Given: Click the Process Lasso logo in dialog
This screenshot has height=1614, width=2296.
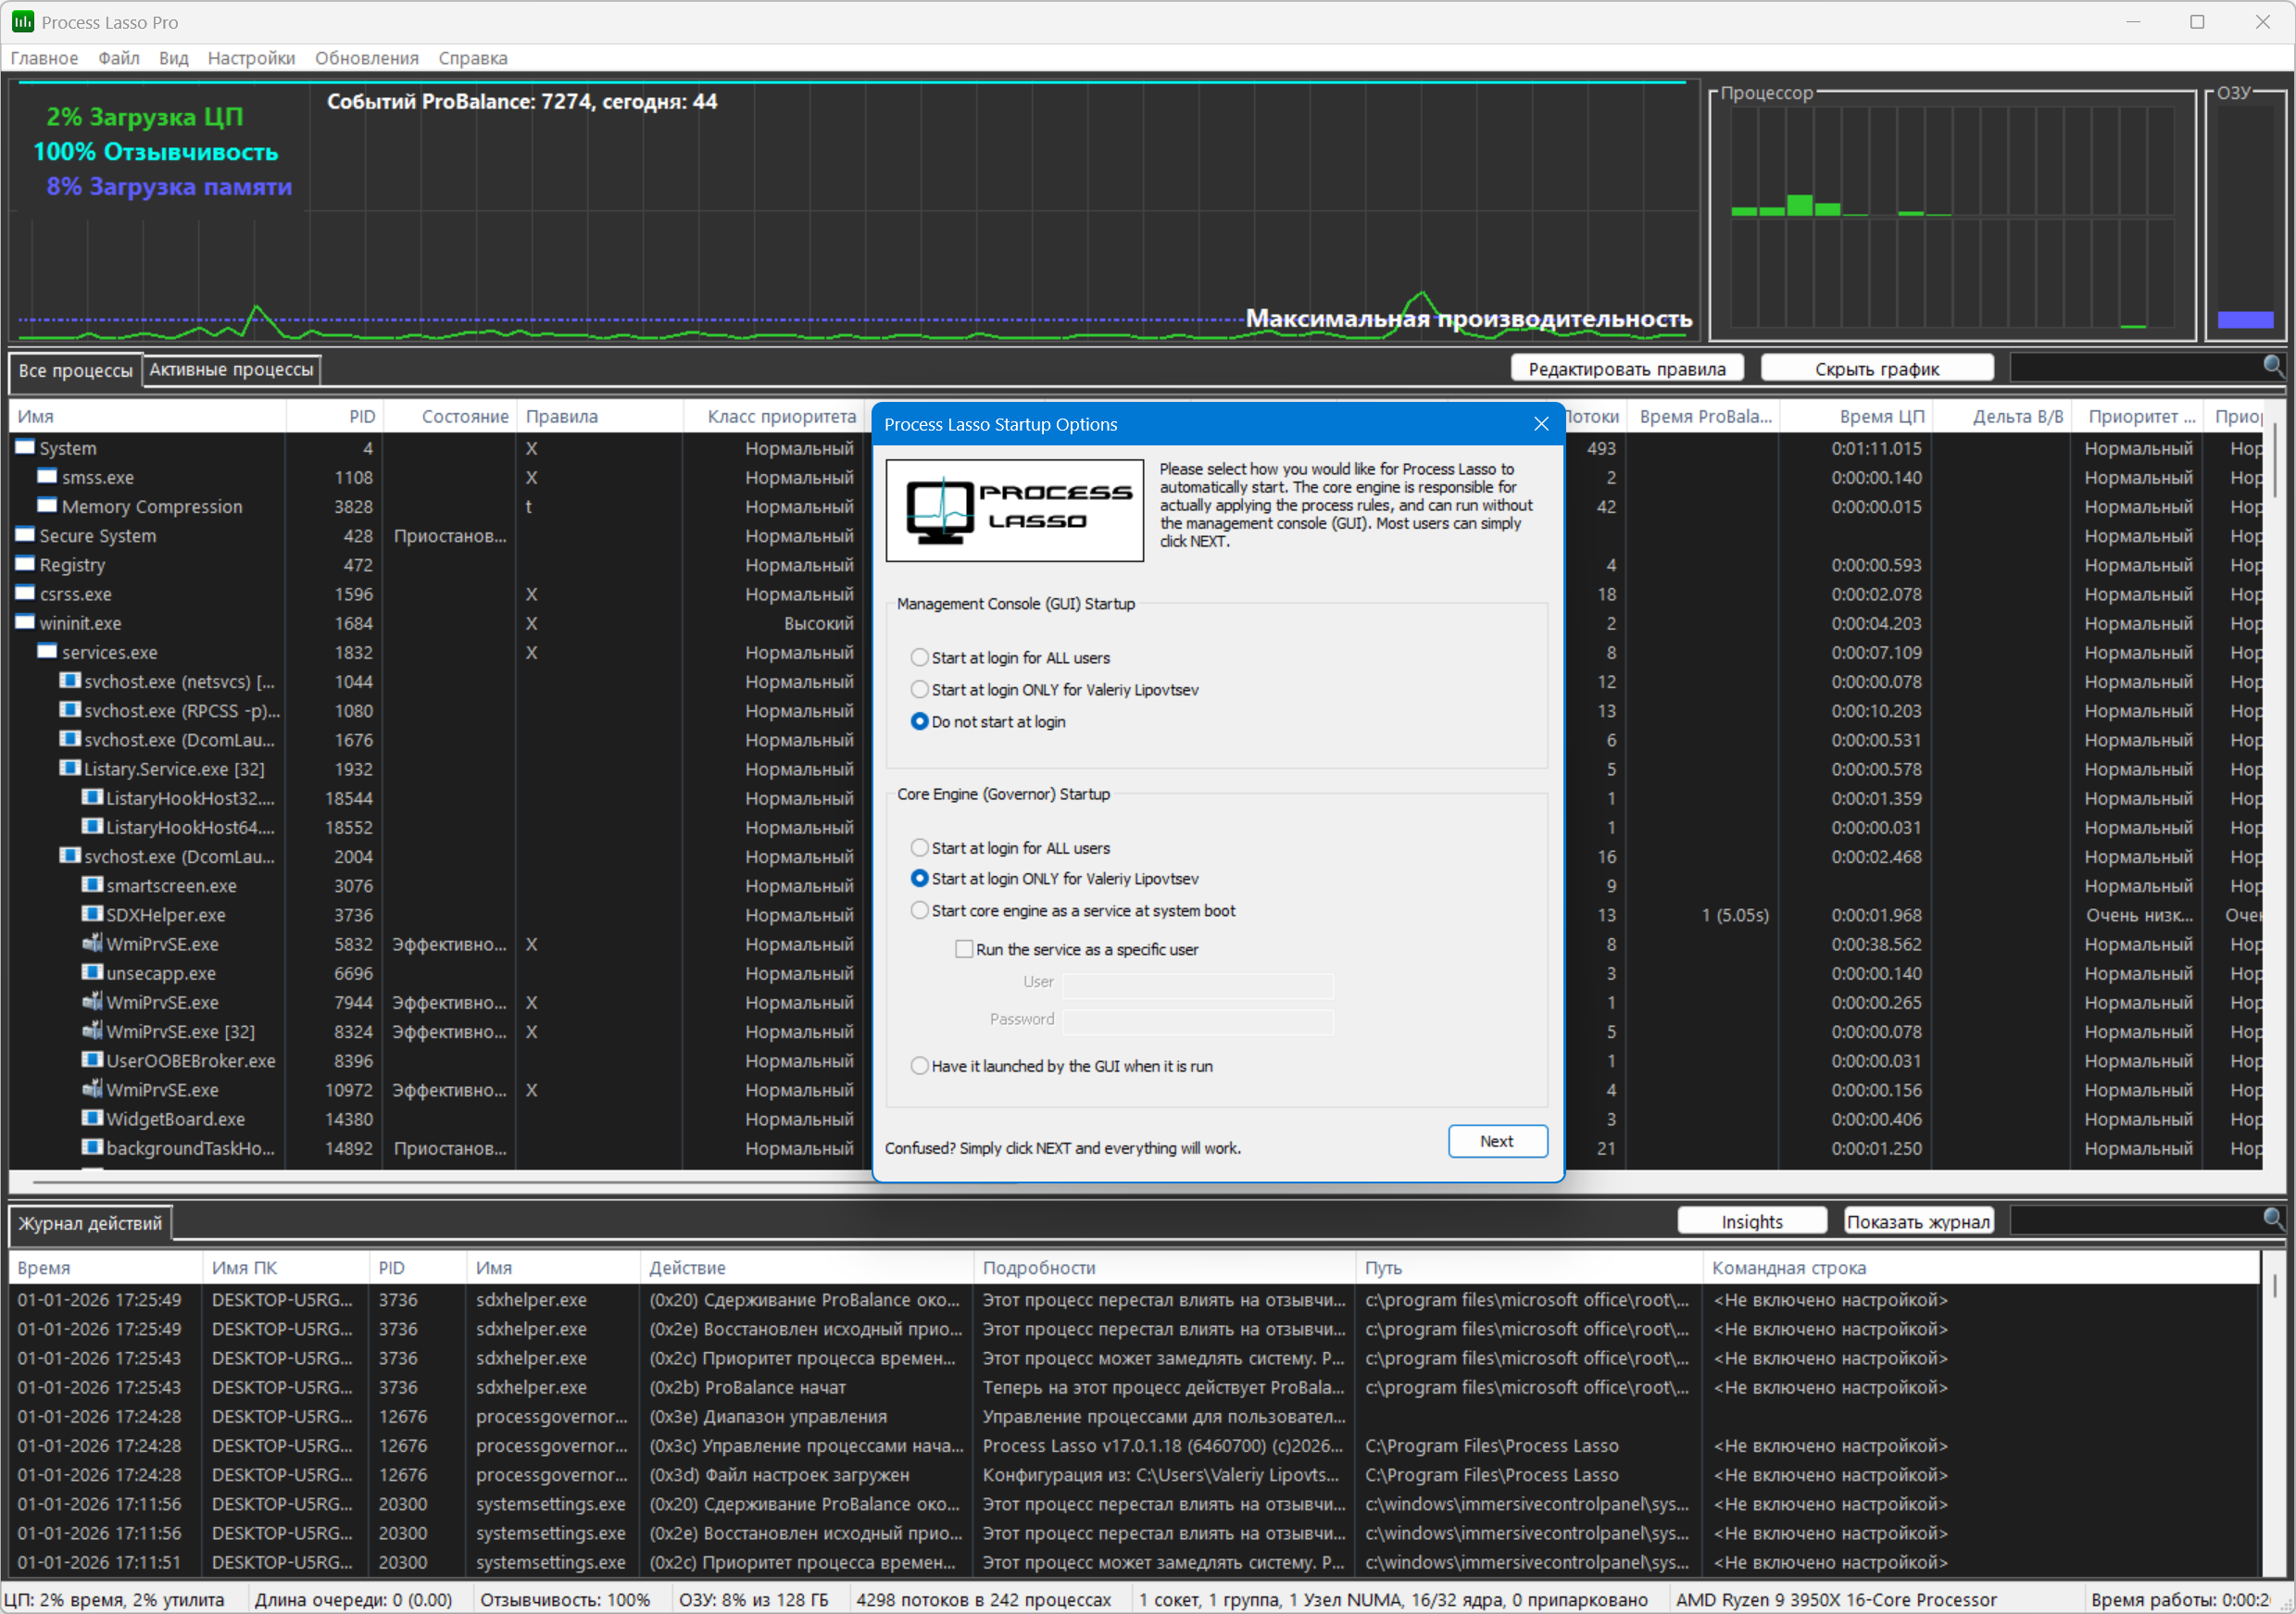Looking at the screenshot, I should point(1014,510).
